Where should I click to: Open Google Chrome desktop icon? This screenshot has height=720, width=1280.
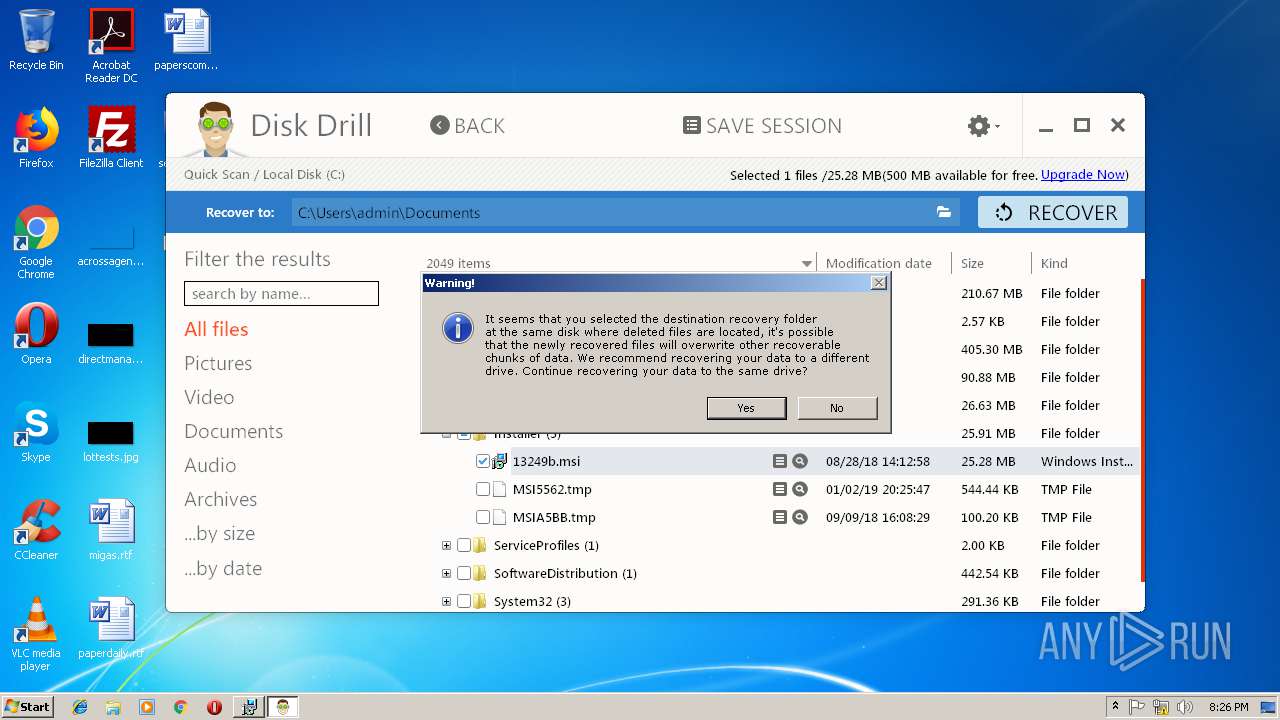pos(36,242)
